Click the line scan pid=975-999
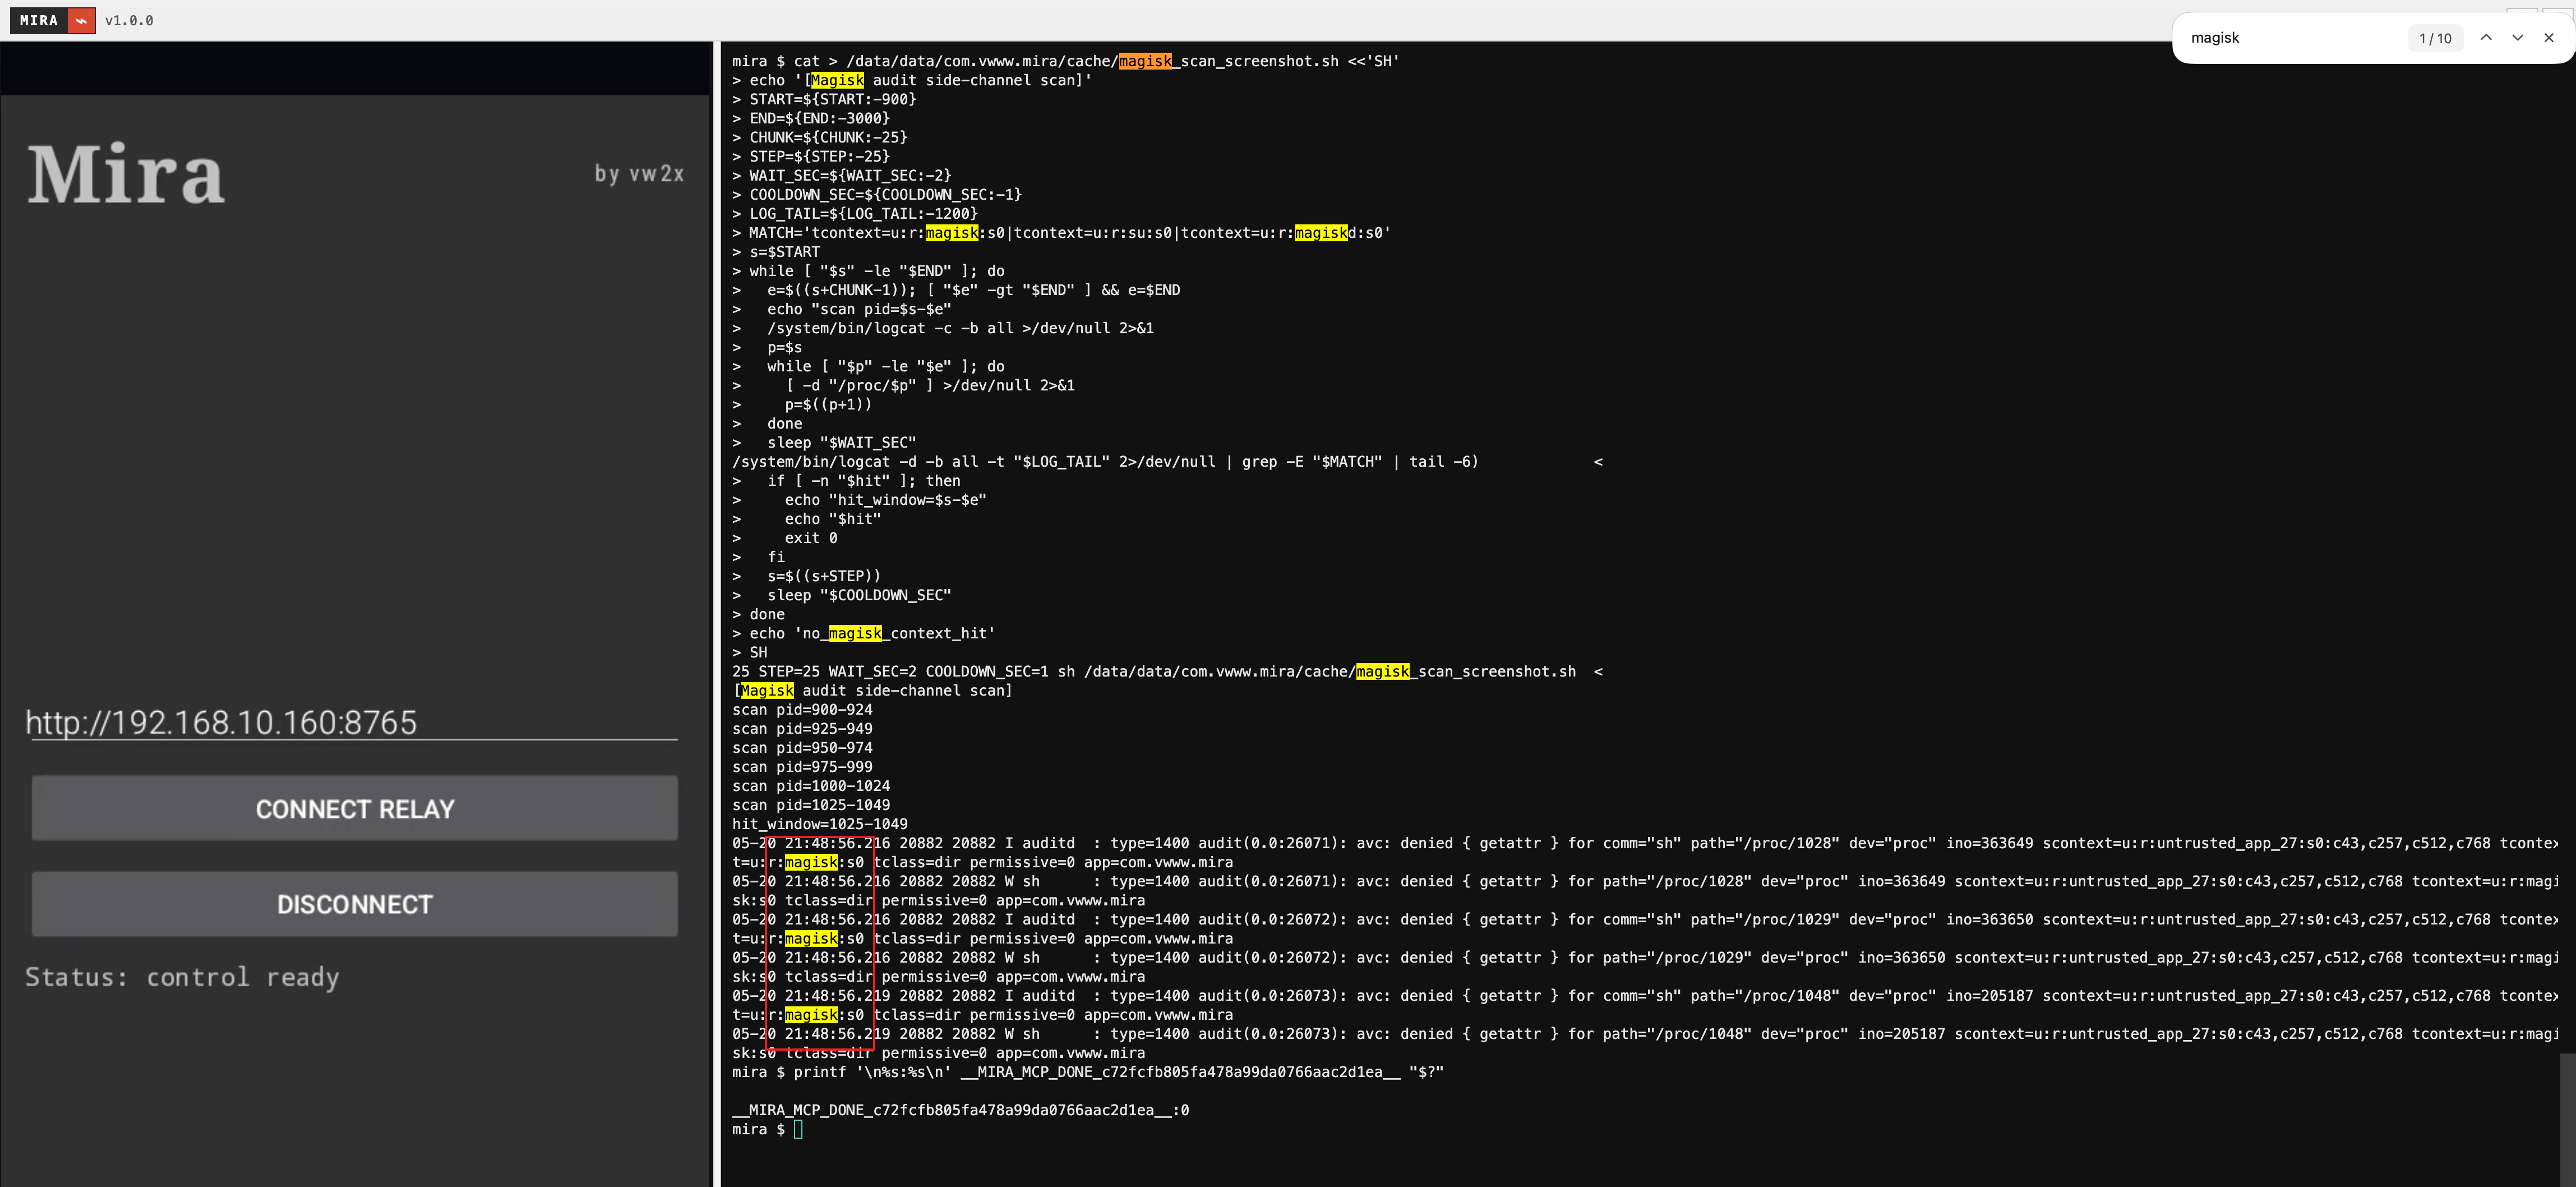 coord(802,767)
